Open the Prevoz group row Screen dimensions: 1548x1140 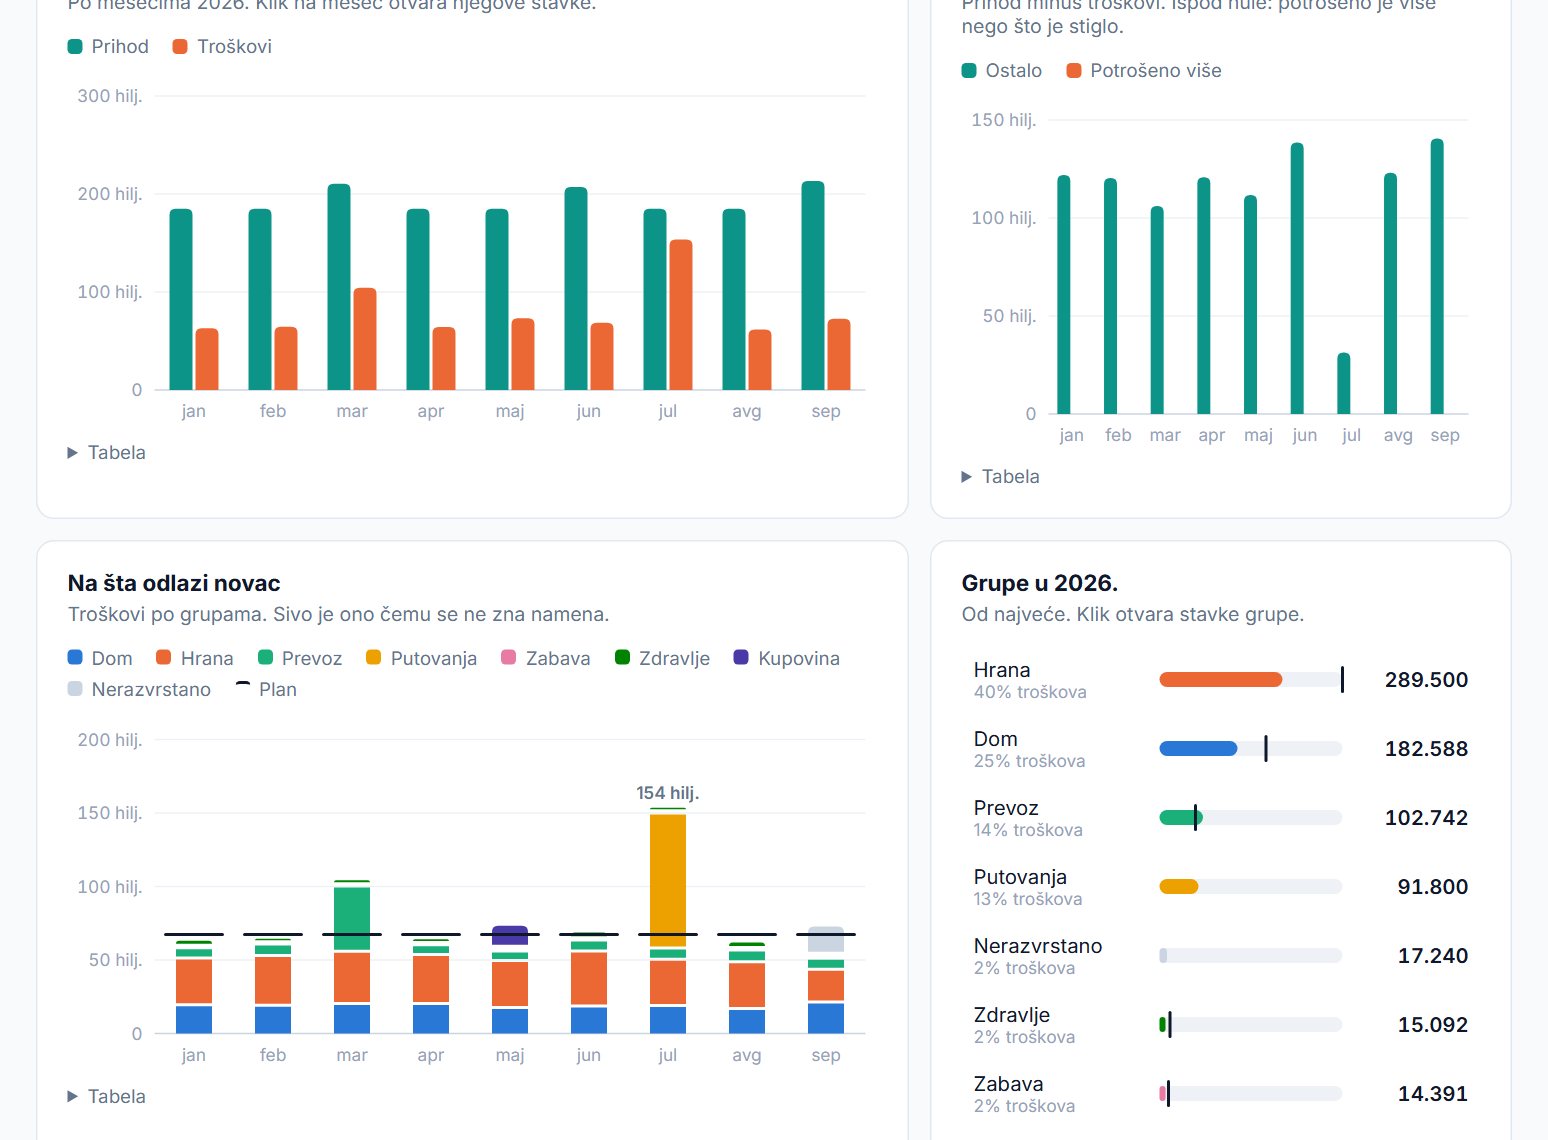pos(1220,818)
